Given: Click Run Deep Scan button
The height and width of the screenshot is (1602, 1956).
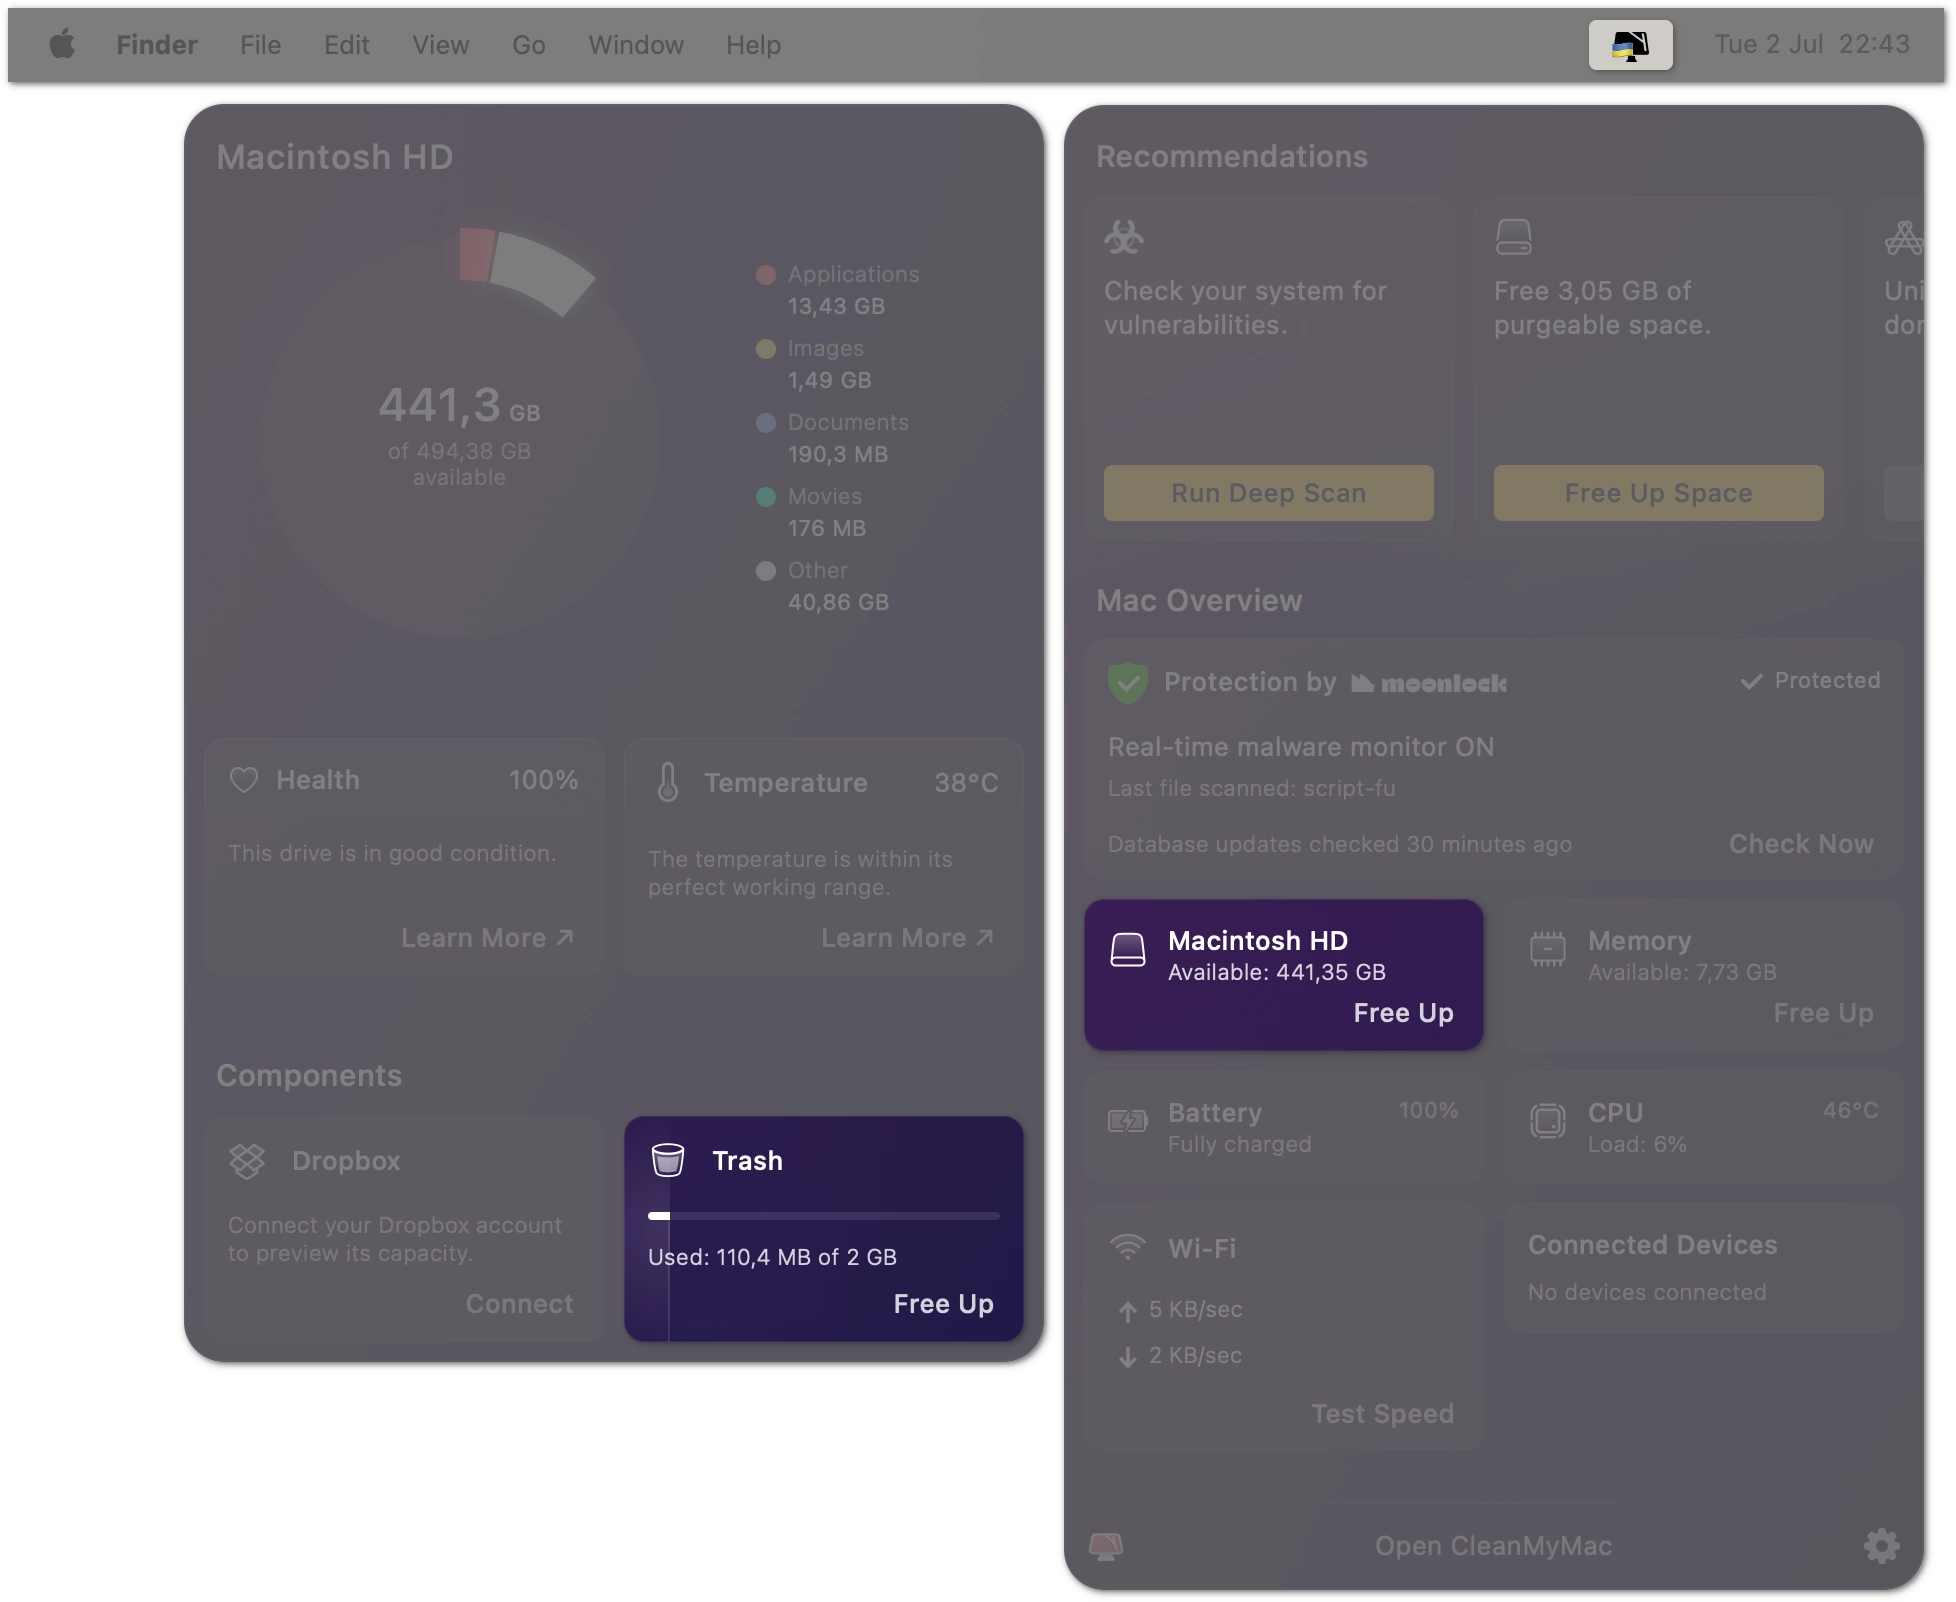Looking at the screenshot, I should [1267, 491].
